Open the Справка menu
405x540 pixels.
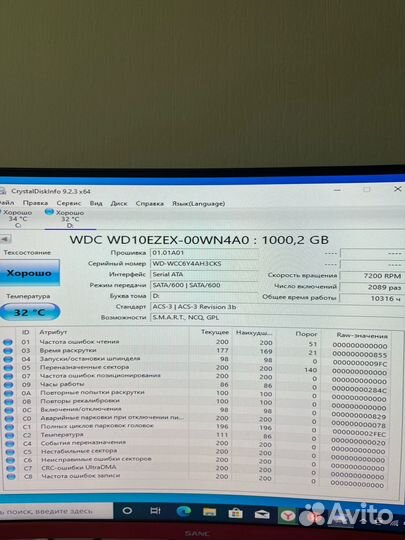coord(149,204)
